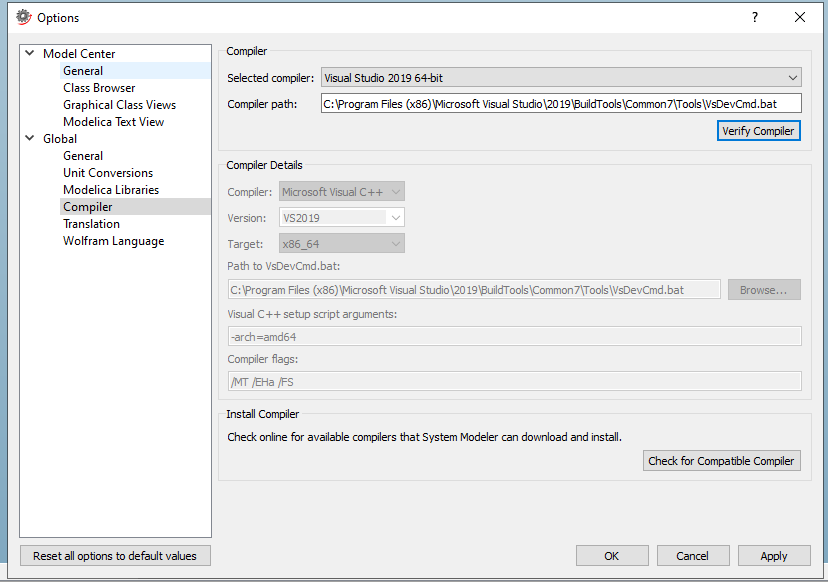Viewport: 828px width, 582px height.
Task: Collapse the Model Center tree node
Action: click(x=30, y=53)
